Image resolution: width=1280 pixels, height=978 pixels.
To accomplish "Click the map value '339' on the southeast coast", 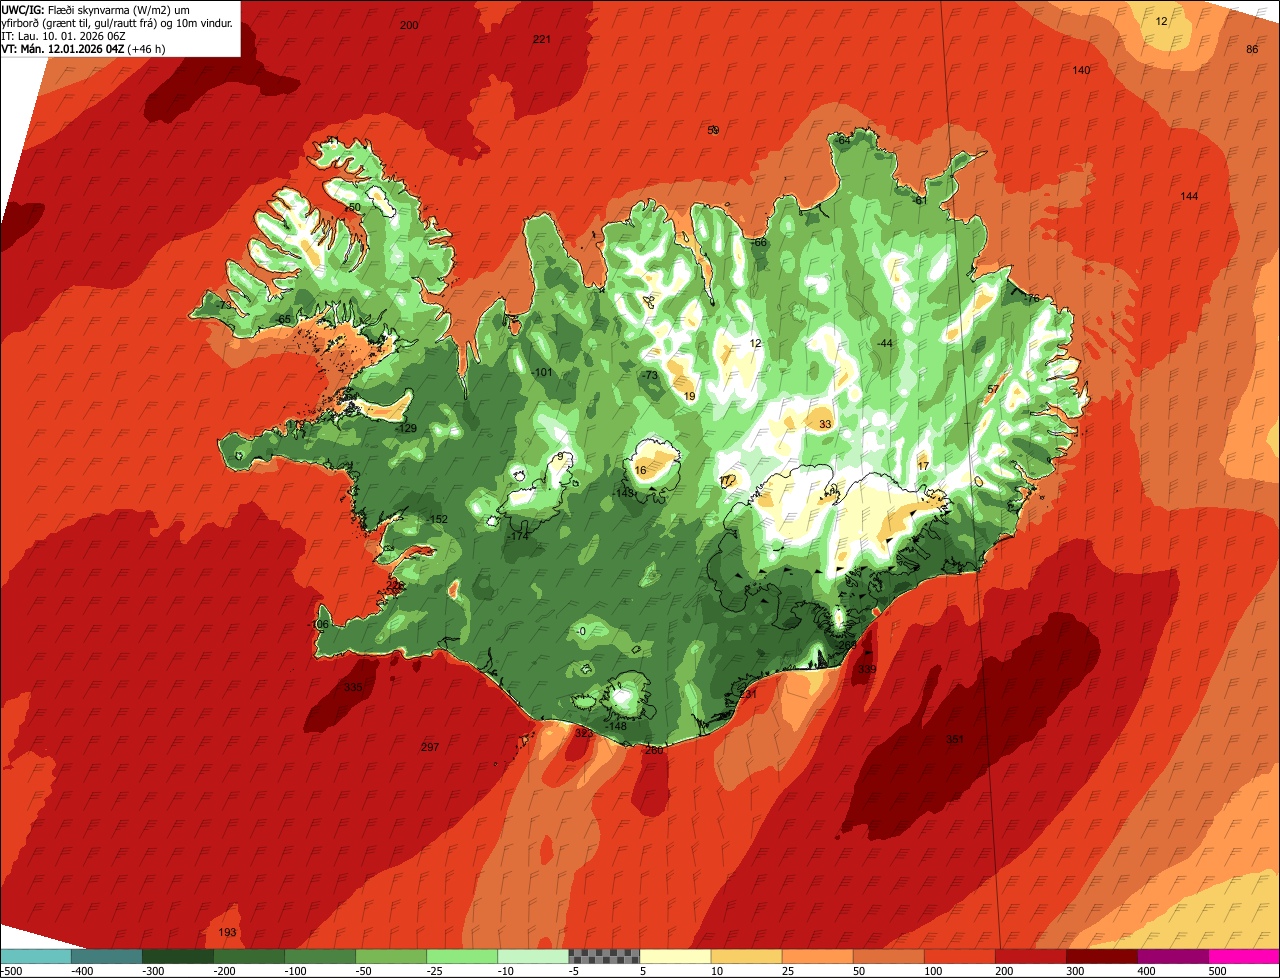I will (867, 670).
